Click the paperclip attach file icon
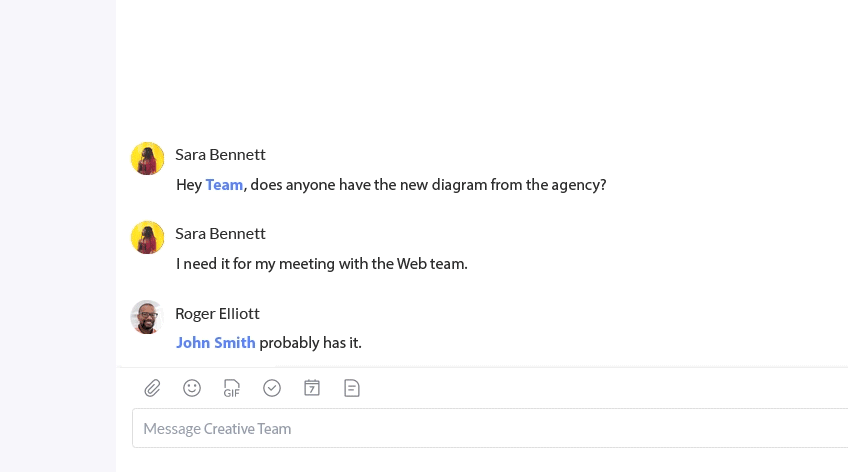This screenshot has height=472, width=848. click(x=152, y=388)
